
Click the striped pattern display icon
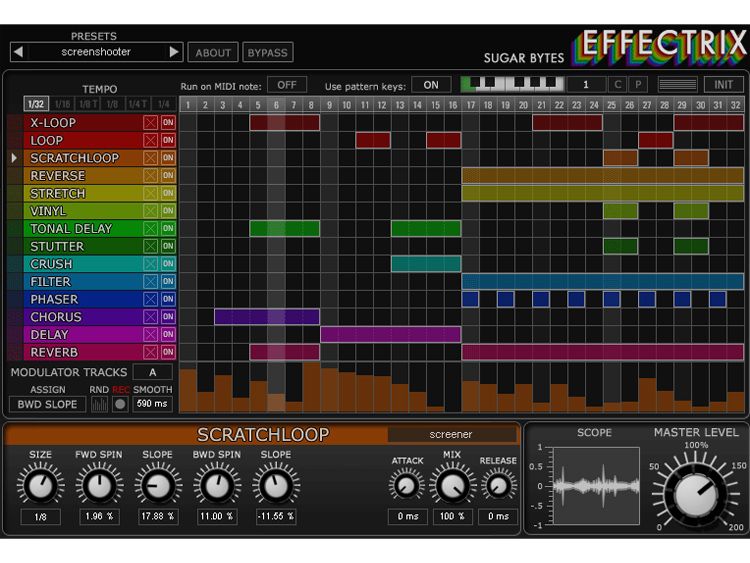pos(677,85)
